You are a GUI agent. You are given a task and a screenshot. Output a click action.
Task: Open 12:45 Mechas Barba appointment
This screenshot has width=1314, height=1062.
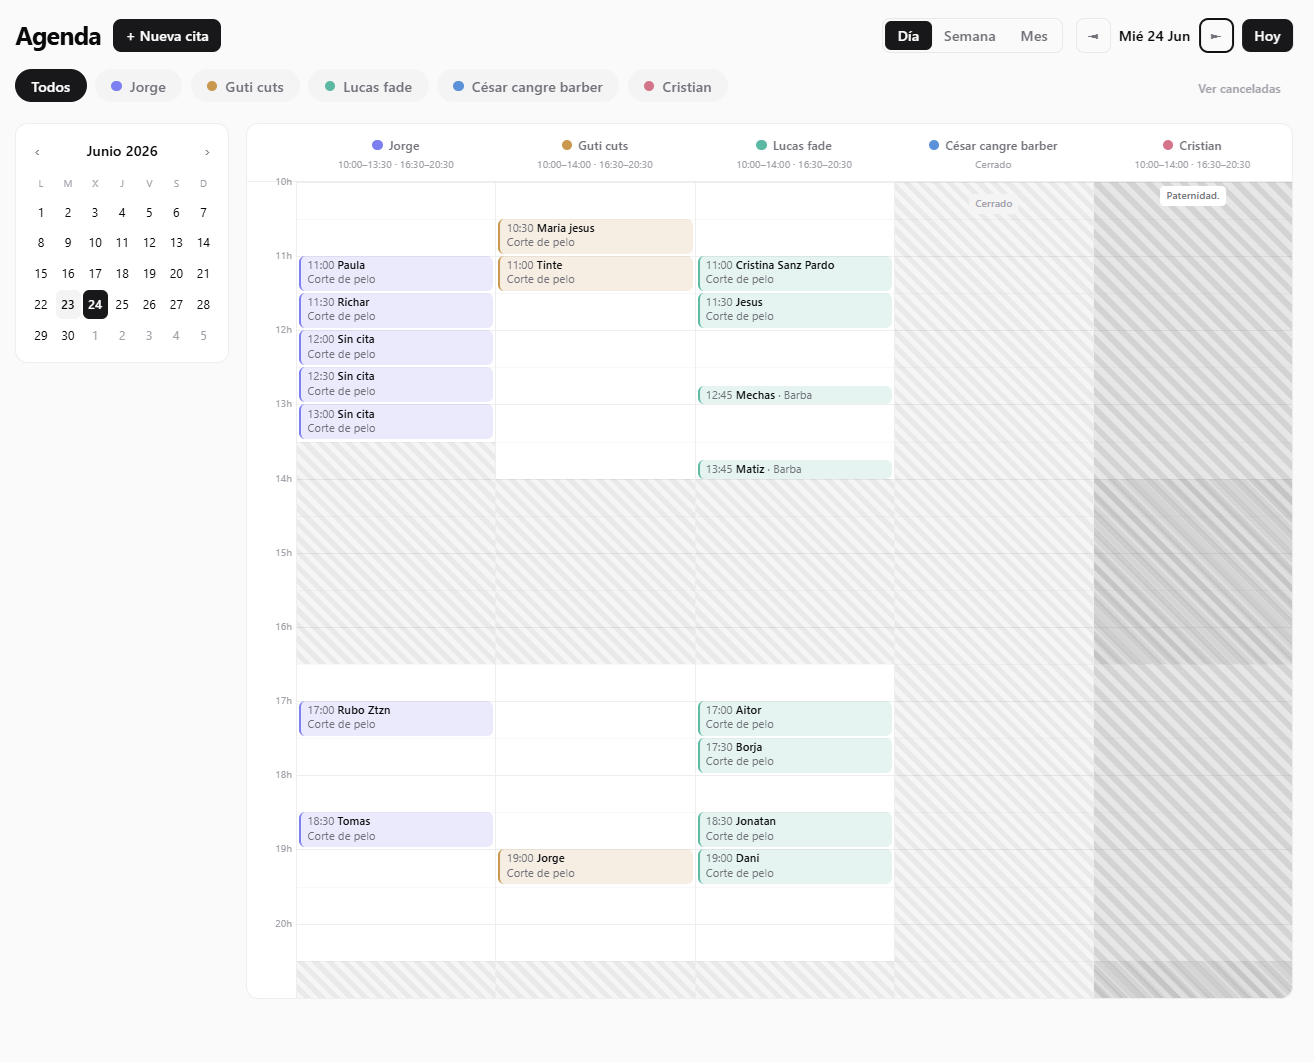pyautogui.click(x=794, y=395)
